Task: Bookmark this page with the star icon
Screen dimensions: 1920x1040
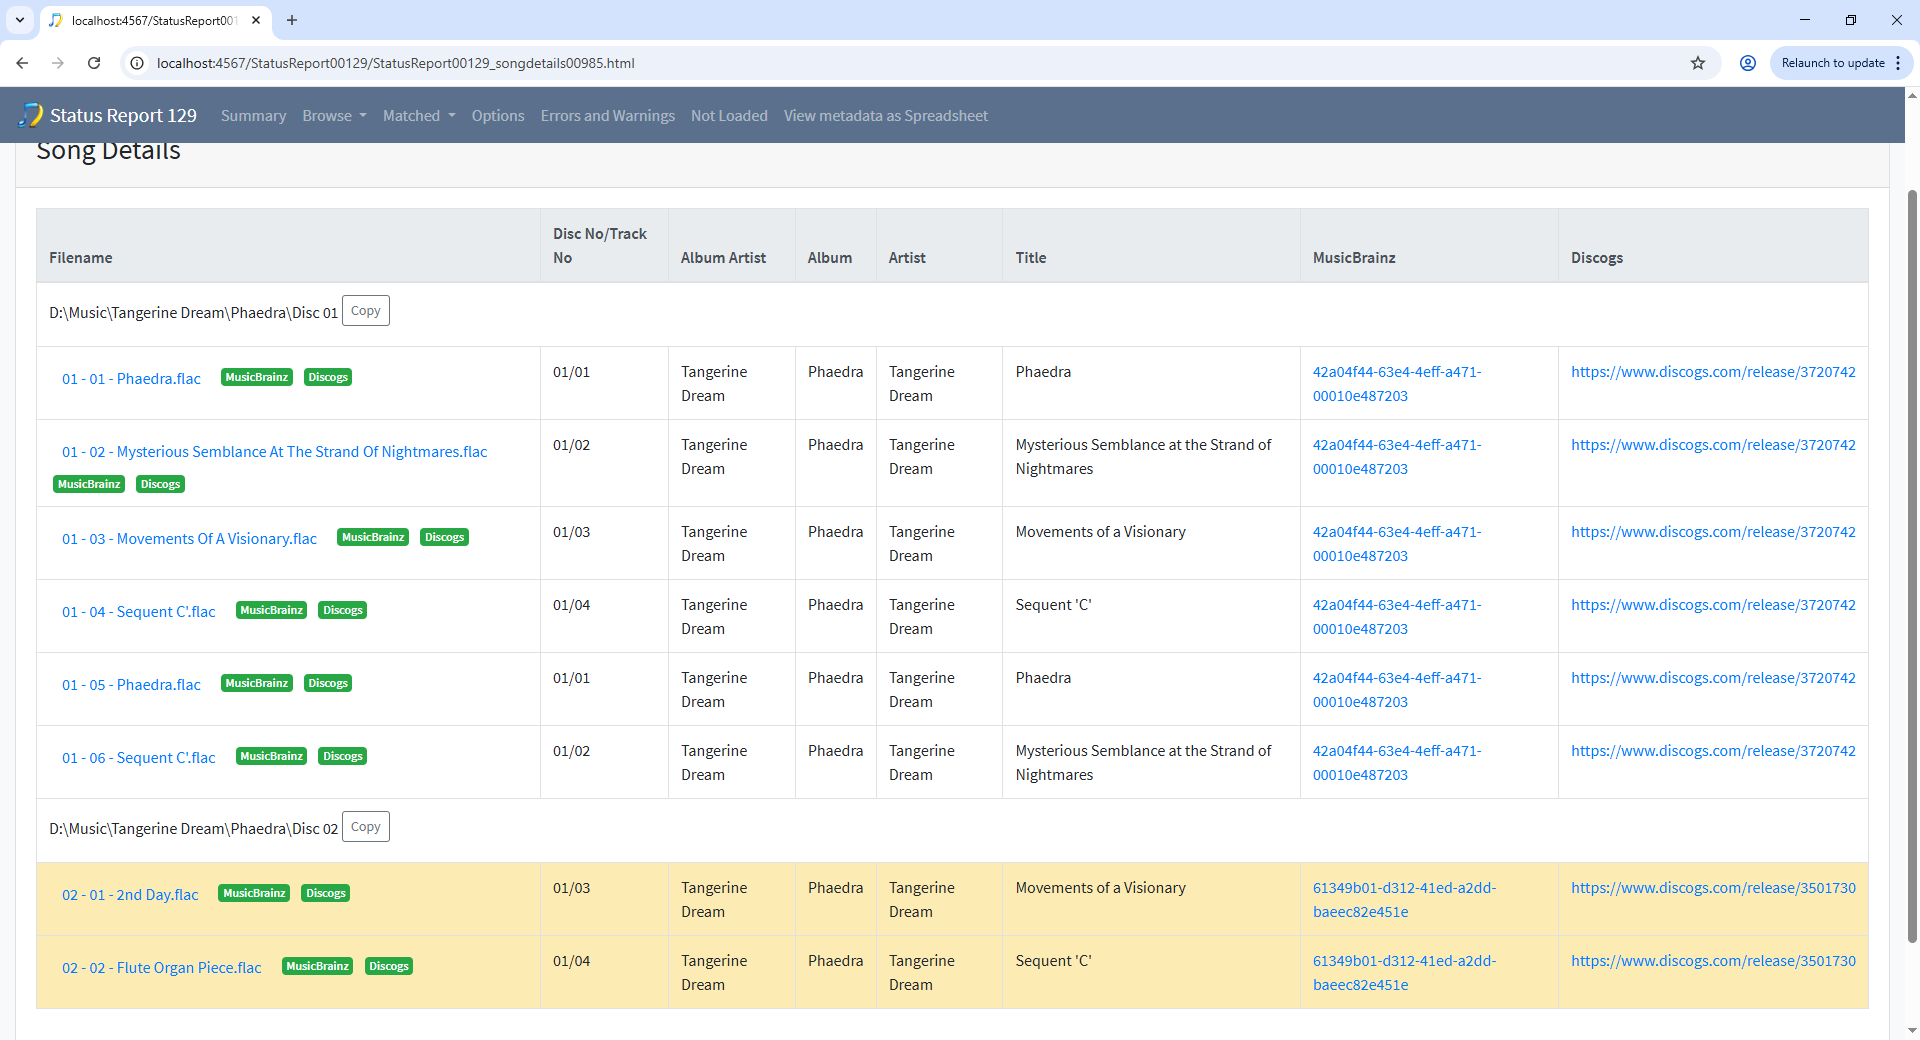Action: tap(1698, 63)
